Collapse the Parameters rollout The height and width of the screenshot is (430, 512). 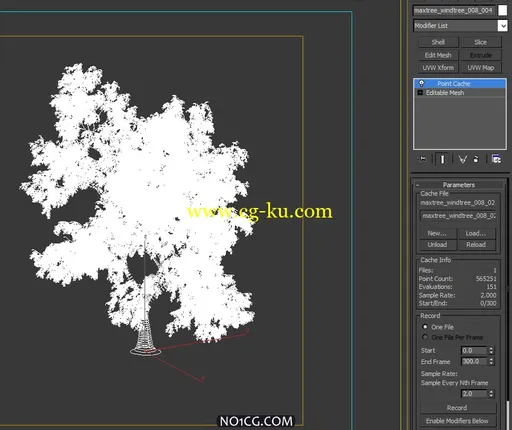click(459, 185)
